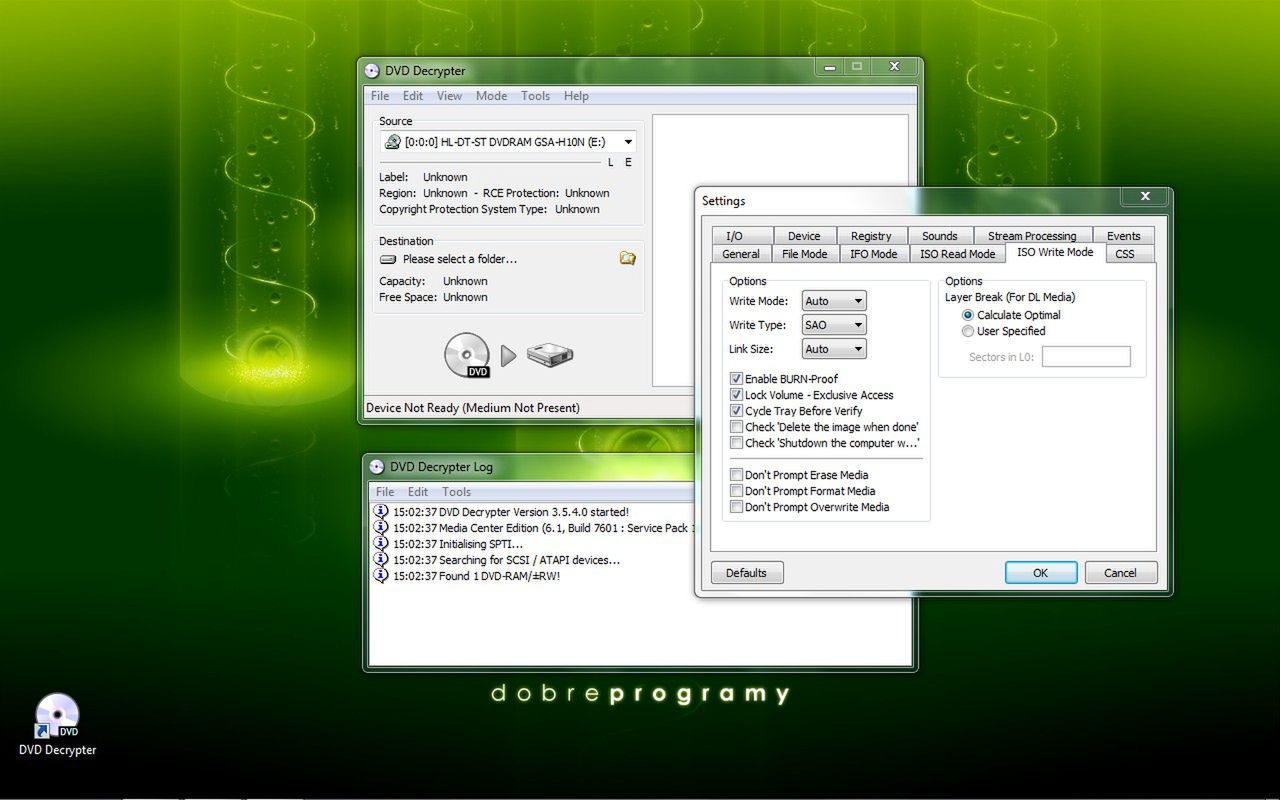Open the destination folder browse icon
The width and height of the screenshot is (1280, 800).
628,258
